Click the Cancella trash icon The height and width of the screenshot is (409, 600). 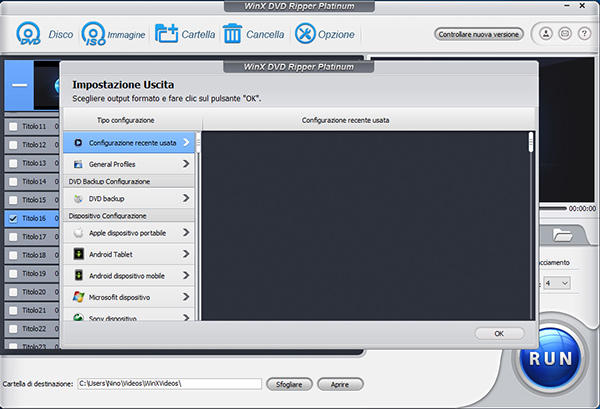(232, 34)
